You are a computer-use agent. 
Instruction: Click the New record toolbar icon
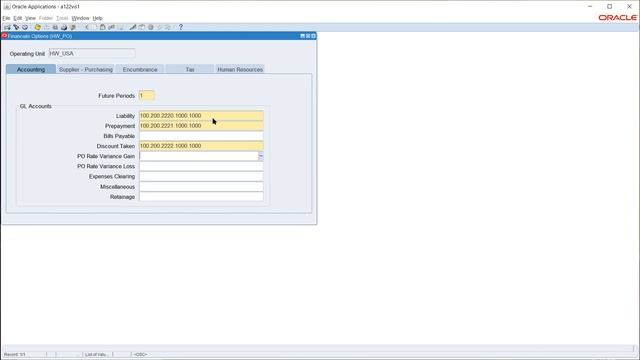(7, 27)
